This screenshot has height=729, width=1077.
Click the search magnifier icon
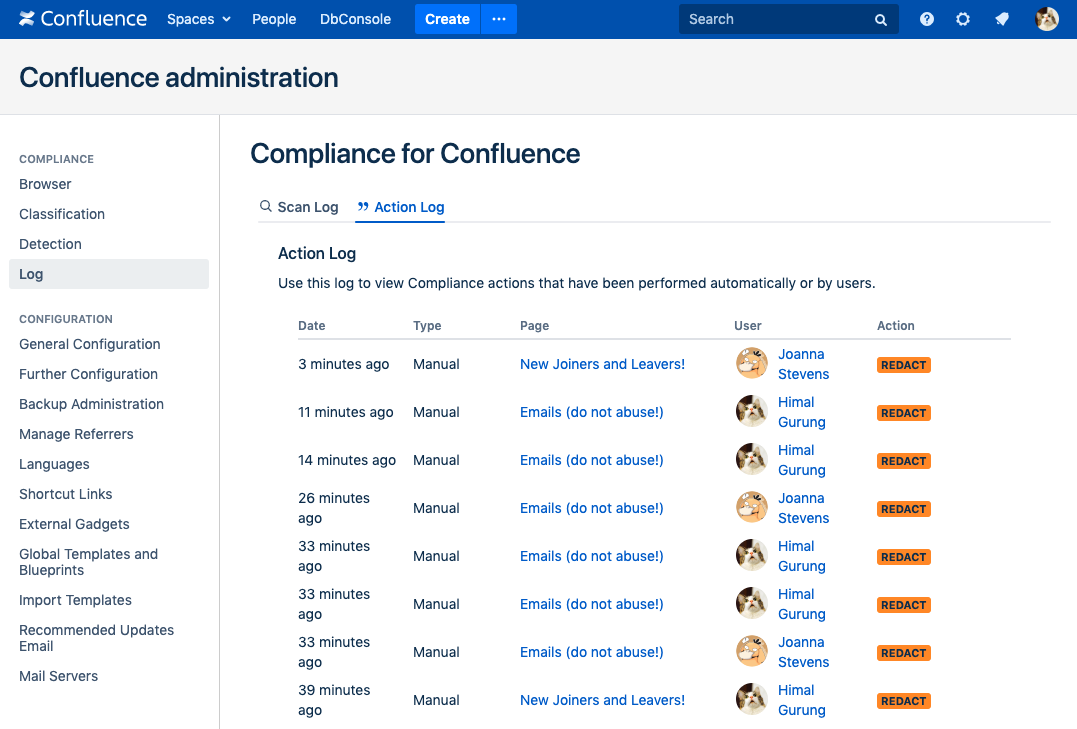click(881, 19)
